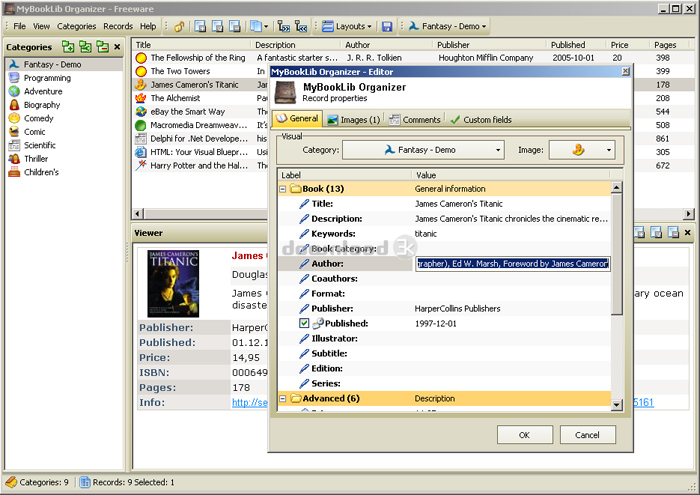
Task: Add a new category in Categories panel
Action: coord(68,46)
